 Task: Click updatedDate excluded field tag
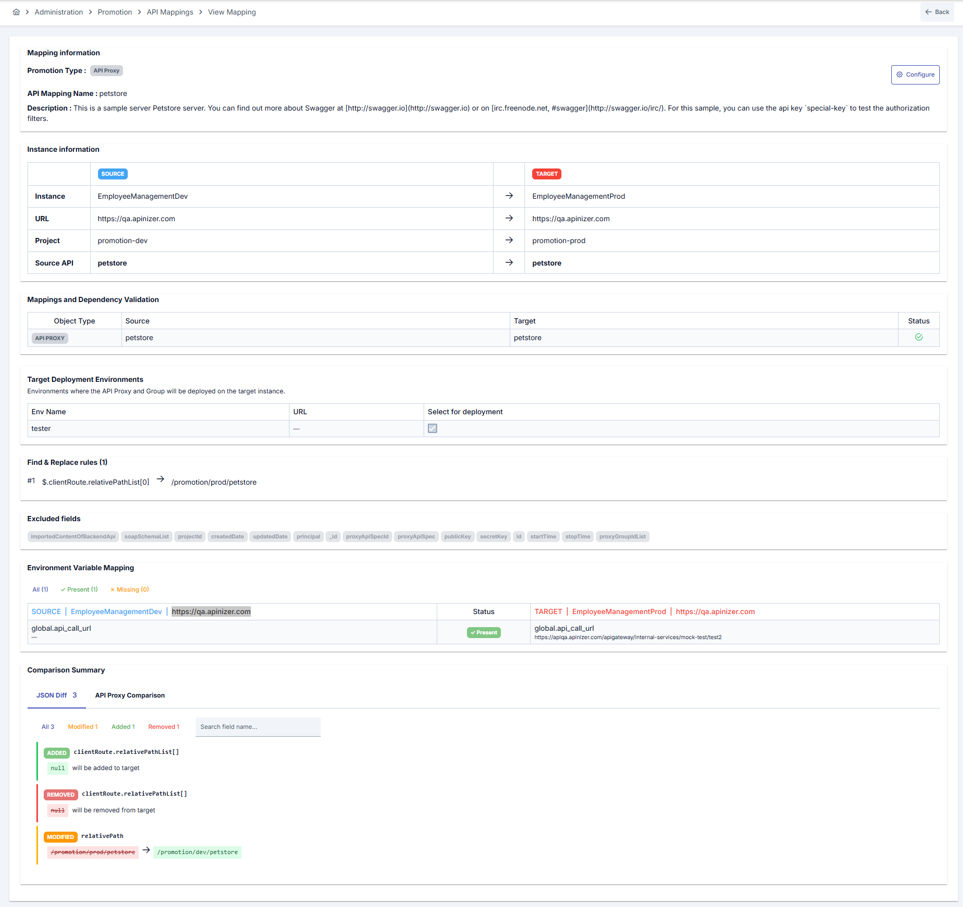pos(270,537)
